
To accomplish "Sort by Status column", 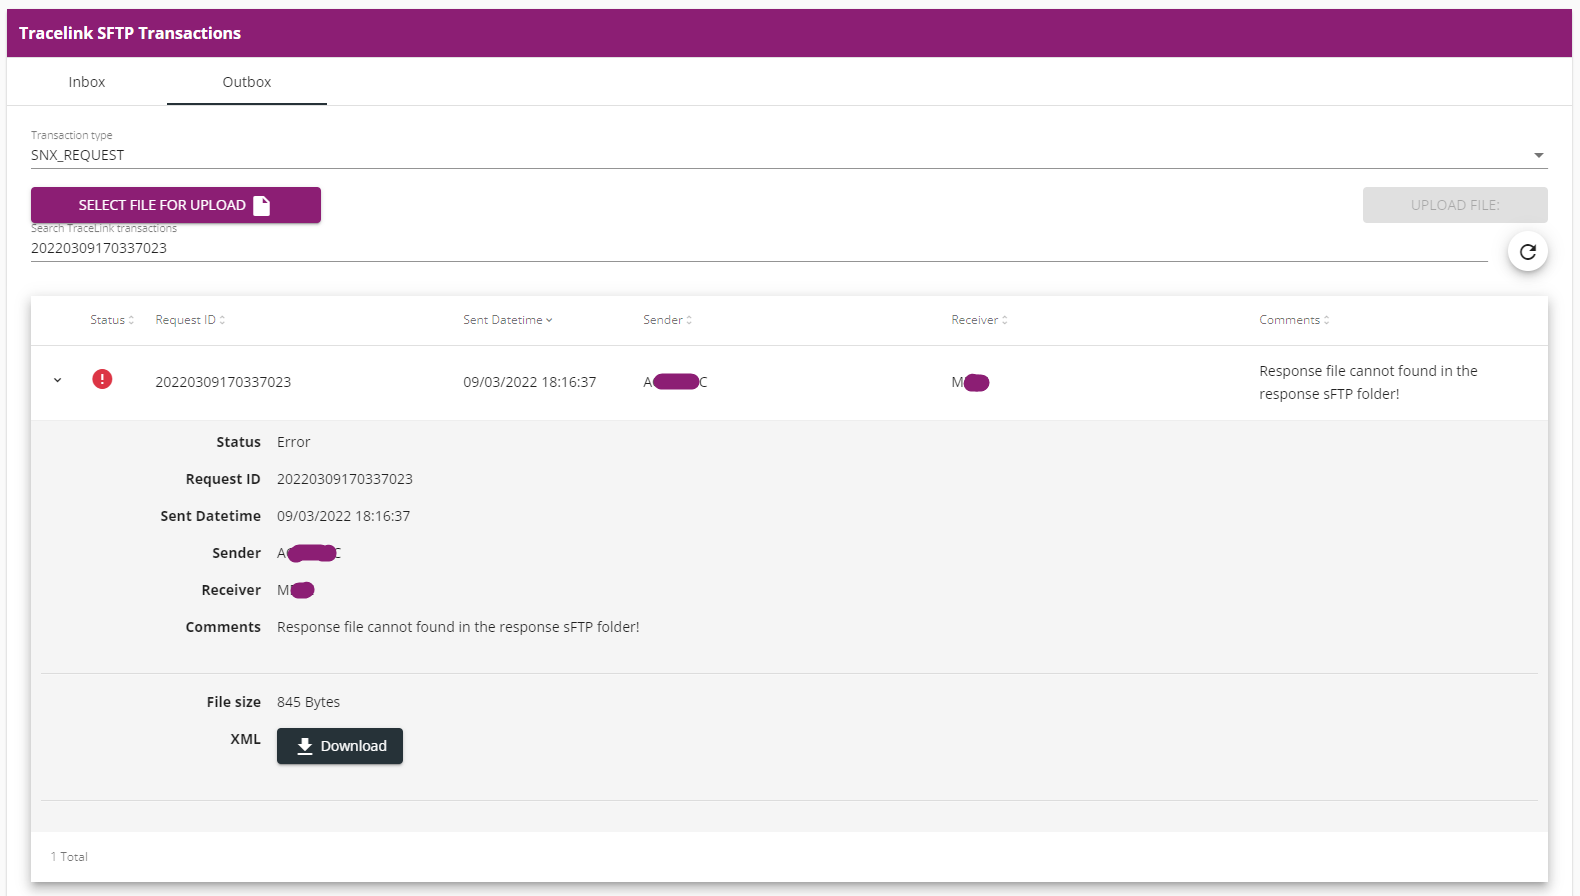I will point(112,320).
